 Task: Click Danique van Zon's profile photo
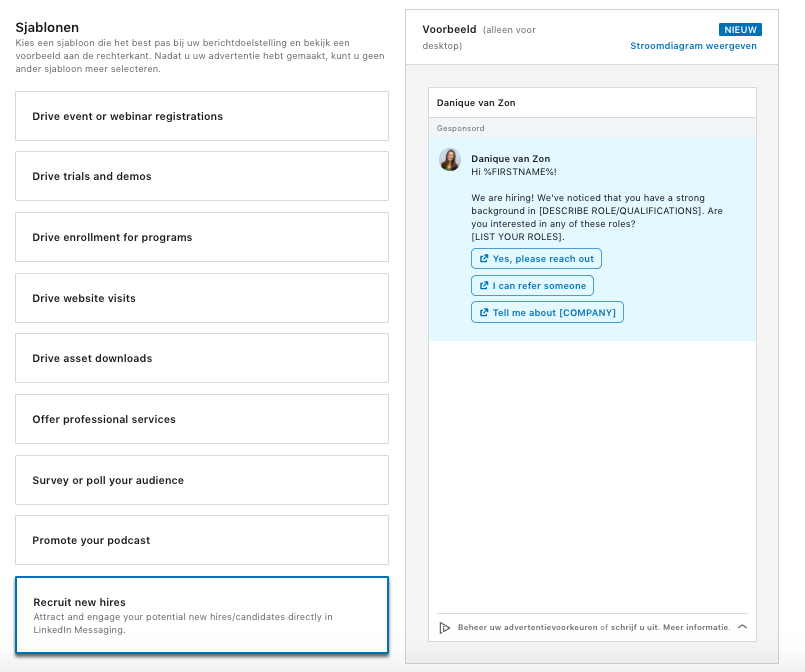click(450, 160)
